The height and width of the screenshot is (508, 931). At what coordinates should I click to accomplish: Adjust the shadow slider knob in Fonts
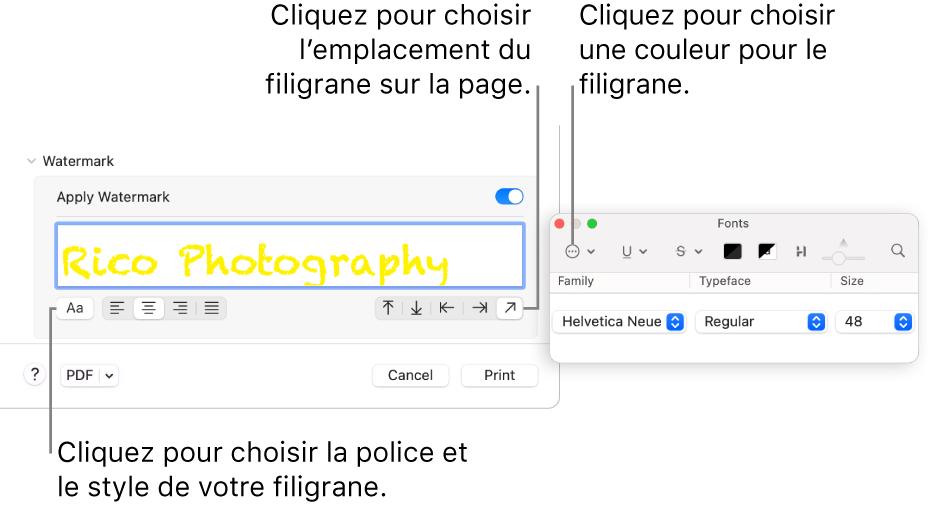(838, 258)
